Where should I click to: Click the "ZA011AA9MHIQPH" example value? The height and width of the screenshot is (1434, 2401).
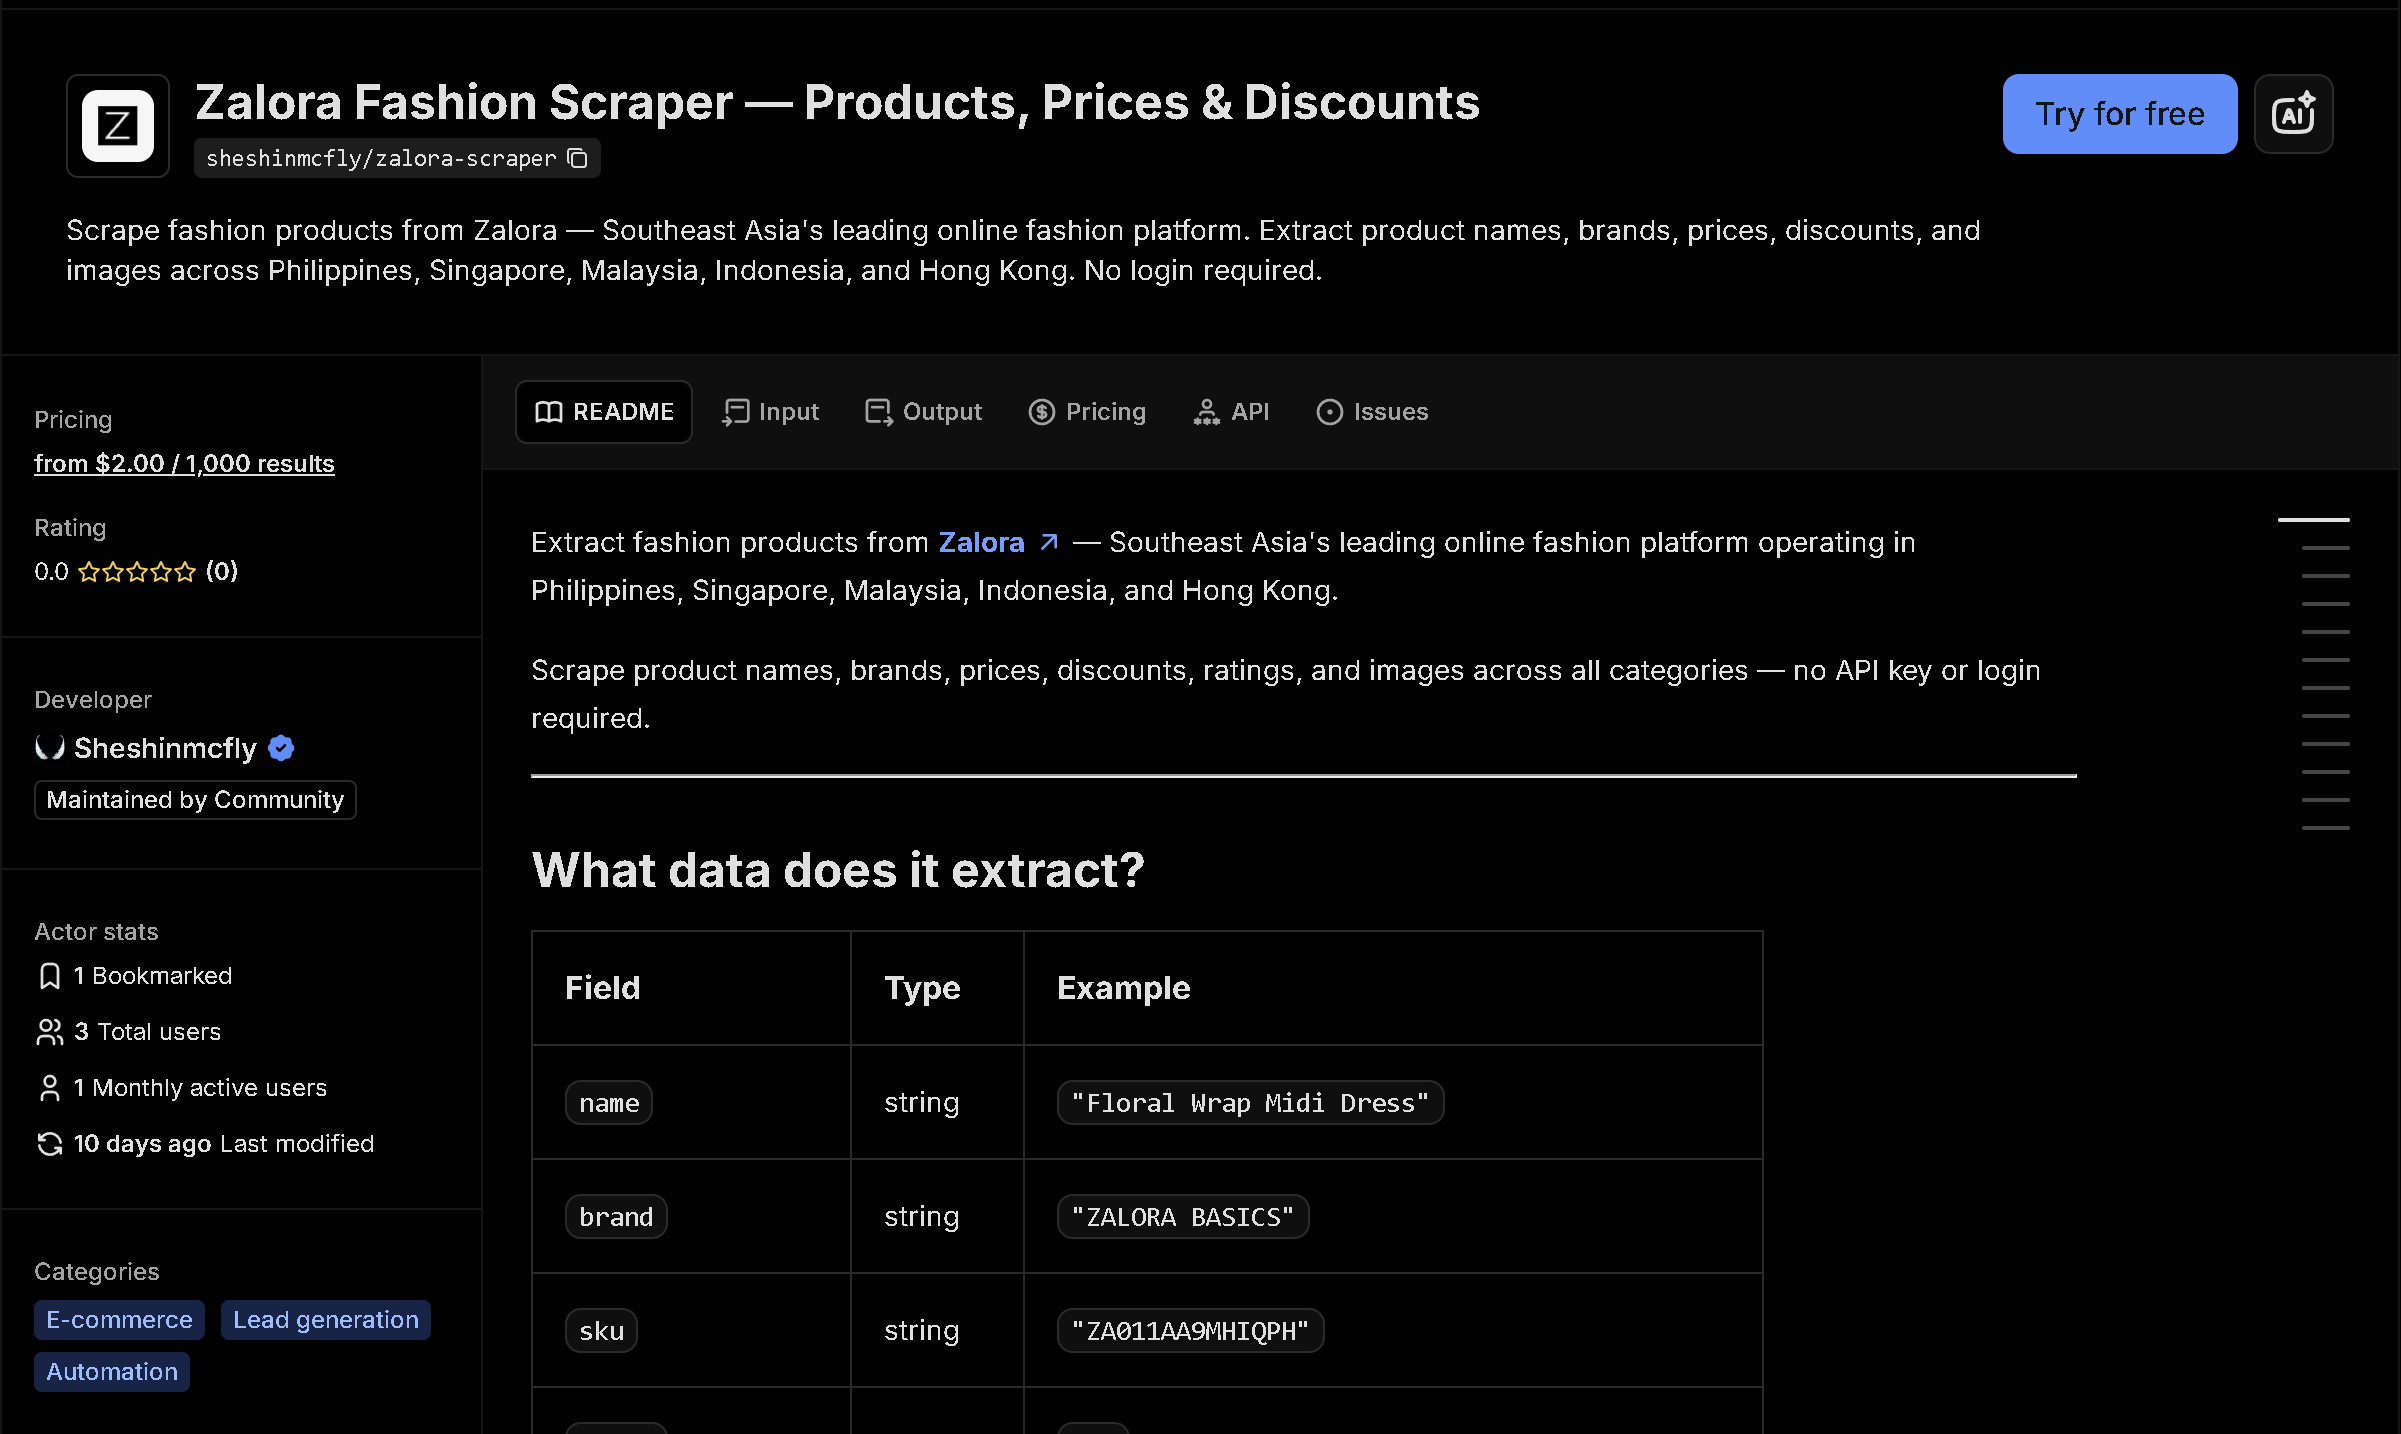pos(1190,1331)
